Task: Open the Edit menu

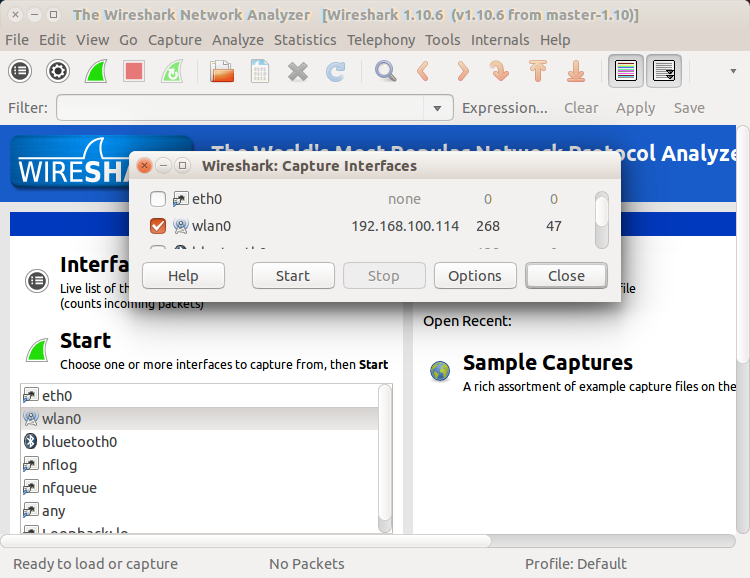Action: (x=52, y=40)
